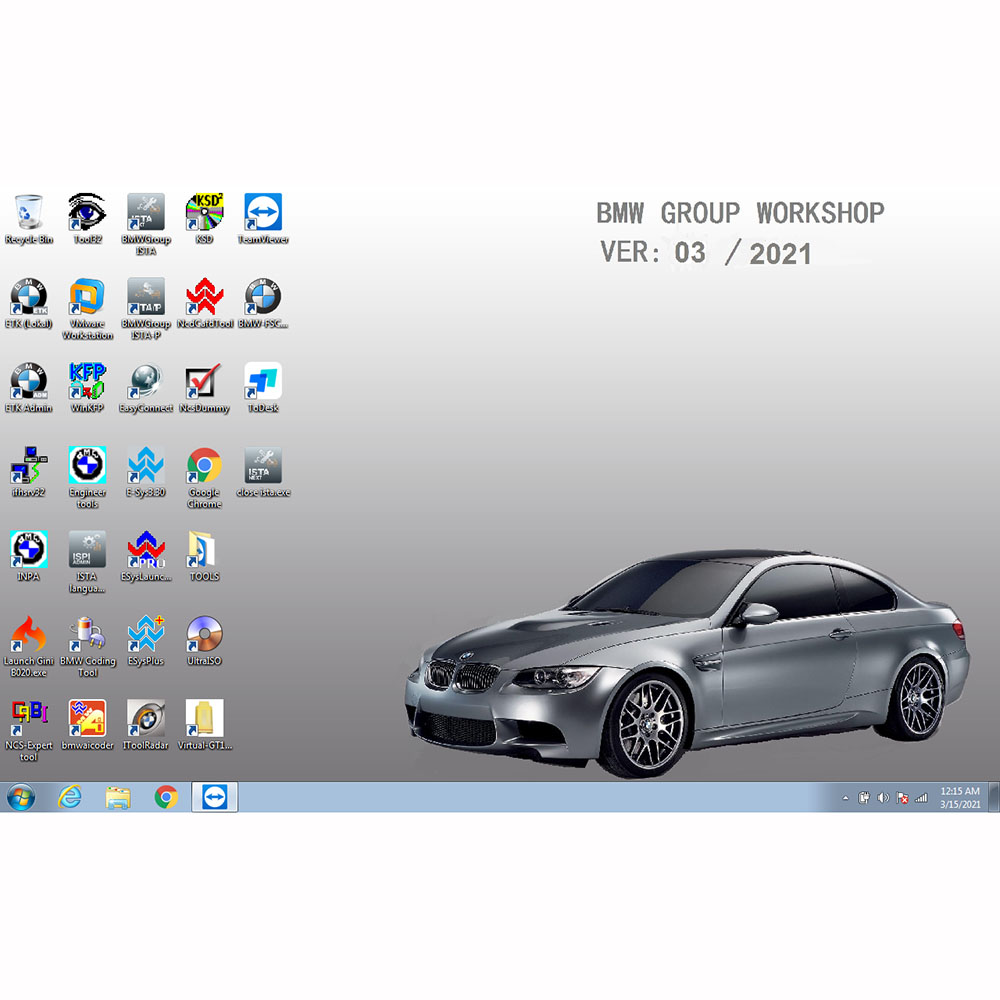Screen dimensions: 1000x1000
Task: Launch the NcsDummy shortcut
Action: (204, 387)
